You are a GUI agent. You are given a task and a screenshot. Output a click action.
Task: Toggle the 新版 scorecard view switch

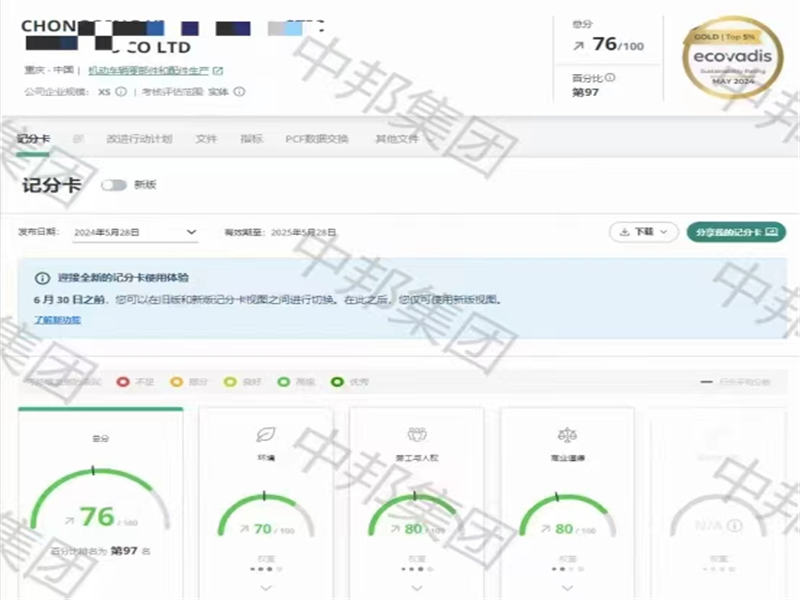tap(114, 185)
